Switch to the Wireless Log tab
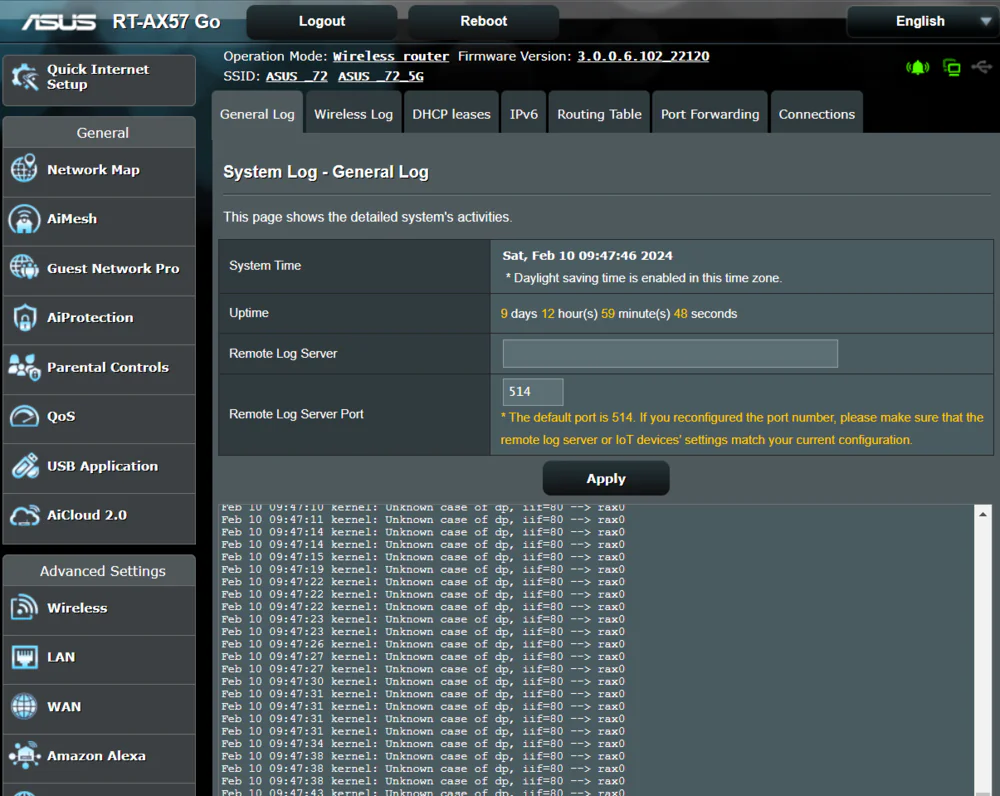 (353, 114)
